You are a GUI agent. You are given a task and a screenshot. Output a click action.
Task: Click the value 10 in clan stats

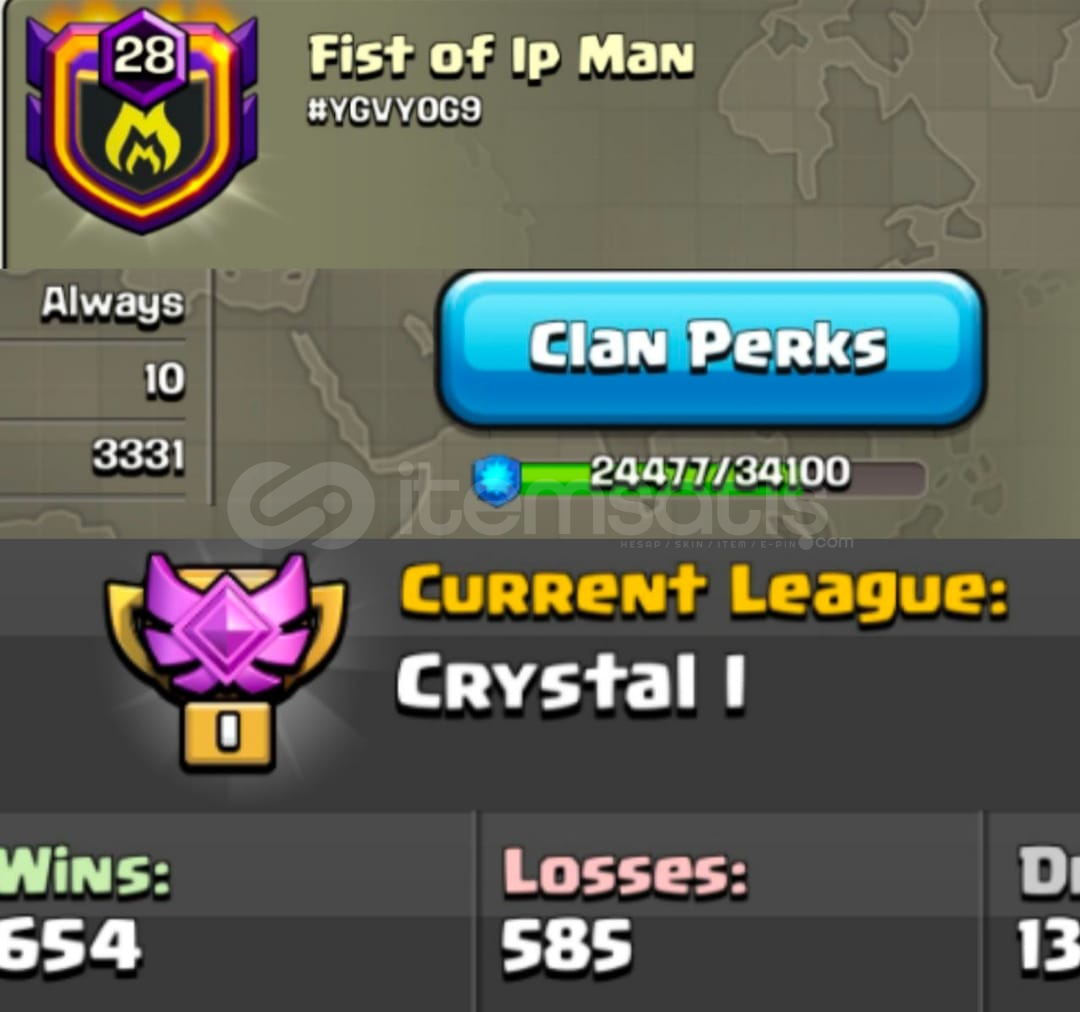pos(164,380)
